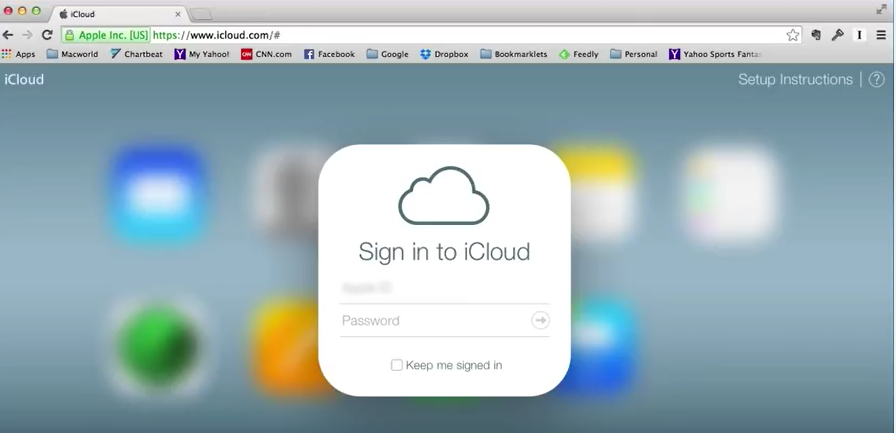Open the CNN.com bookmark
Viewport: 896px width, 433px height.
click(266, 54)
